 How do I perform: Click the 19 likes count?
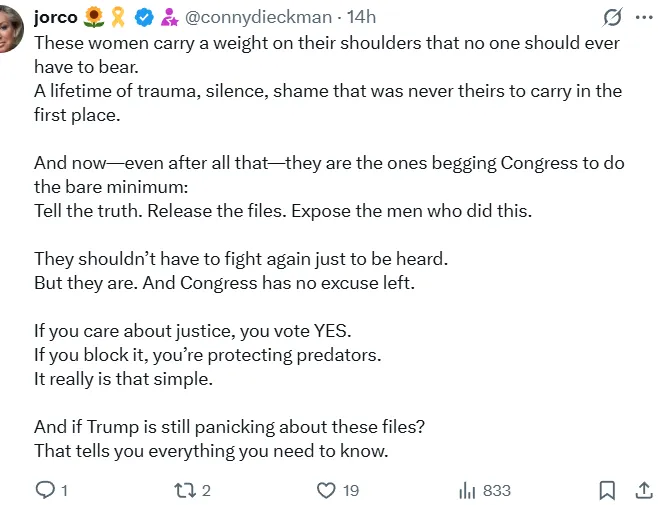click(351, 490)
